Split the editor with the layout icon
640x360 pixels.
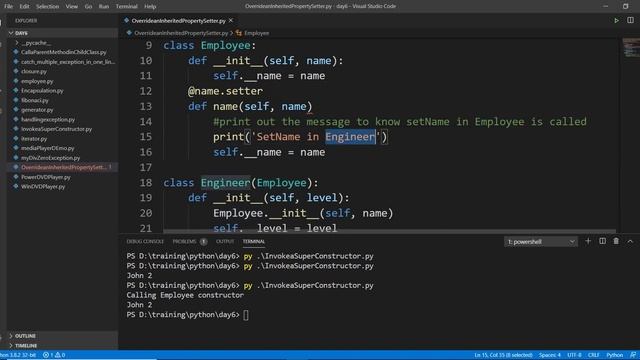tap(630, 20)
